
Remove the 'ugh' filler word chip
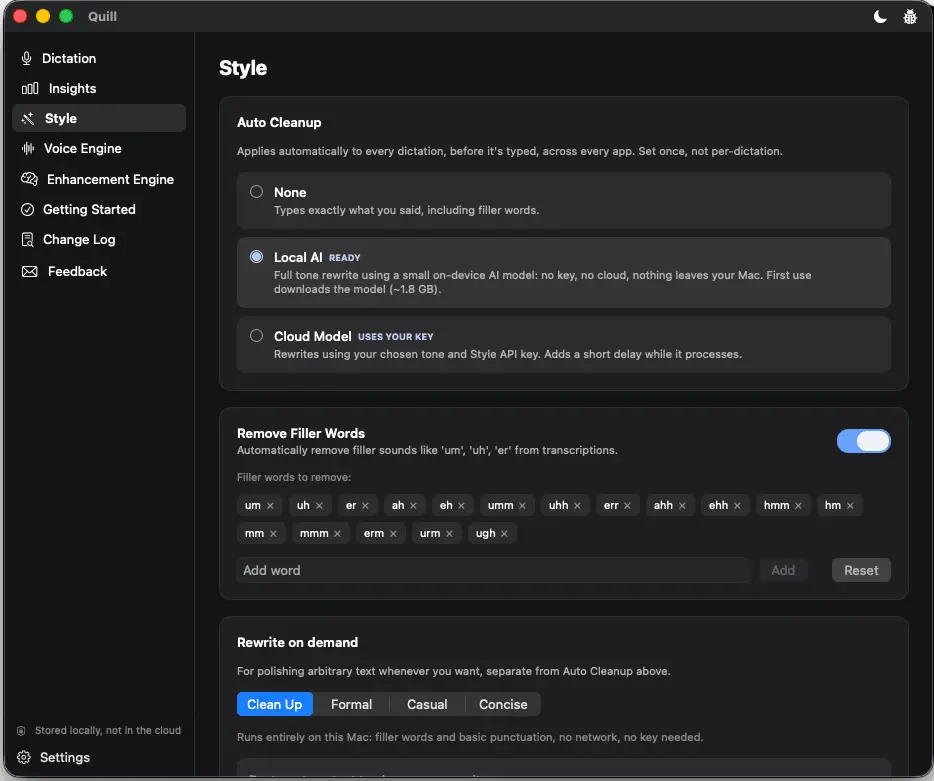pyautogui.click(x=505, y=534)
